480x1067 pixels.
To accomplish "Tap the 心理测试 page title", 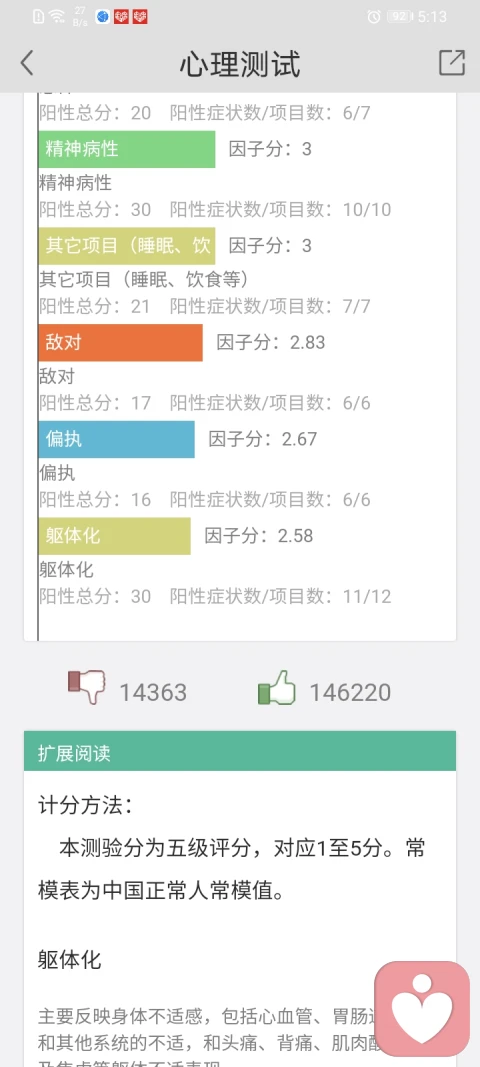I will point(240,65).
